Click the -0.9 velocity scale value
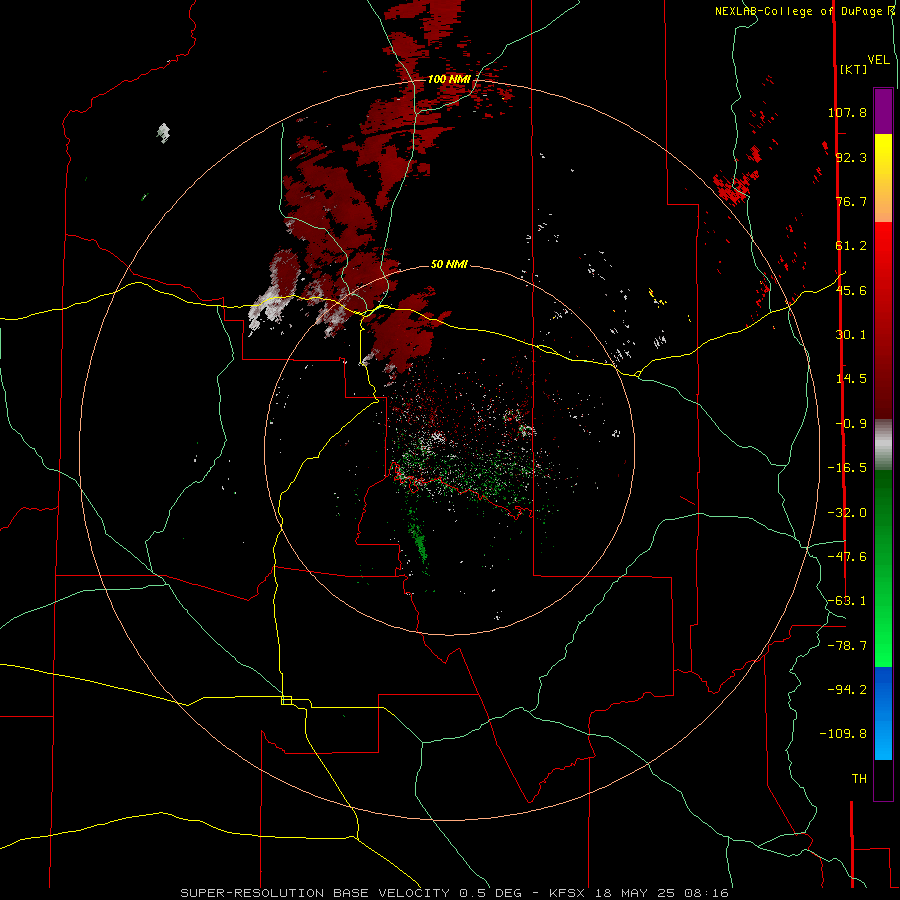The height and width of the screenshot is (900, 900). pyautogui.click(x=851, y=424)
